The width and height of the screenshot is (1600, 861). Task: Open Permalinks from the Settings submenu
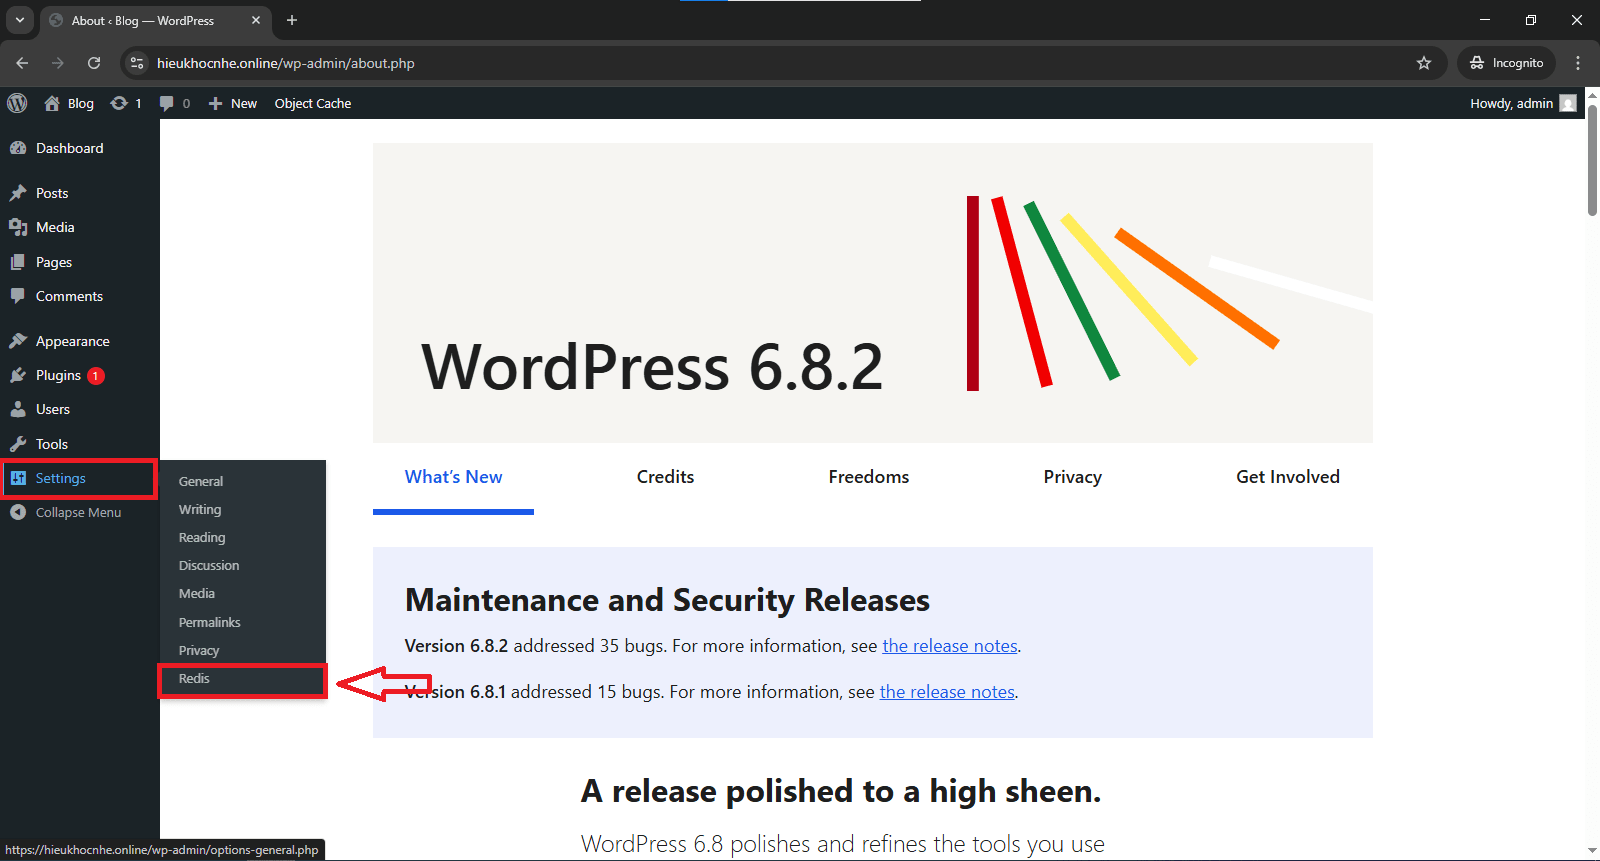click(209, 622)
